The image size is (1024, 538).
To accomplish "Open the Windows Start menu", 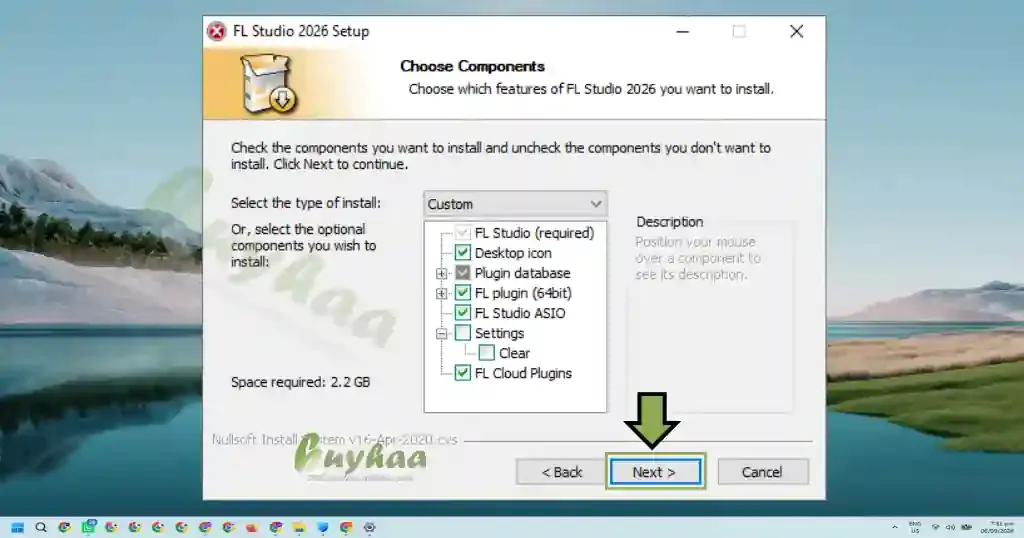I will [x=18, y=528].
